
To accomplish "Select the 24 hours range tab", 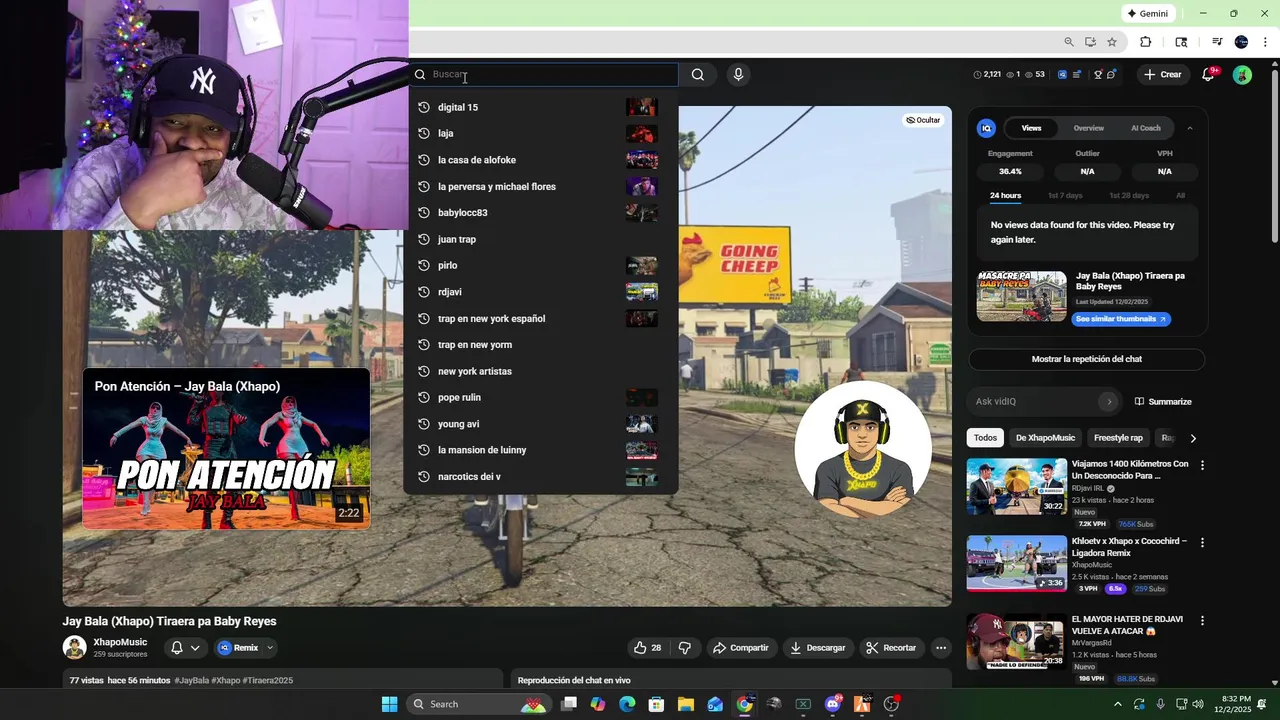I will pyautogui.click(x=1005, y=195).
